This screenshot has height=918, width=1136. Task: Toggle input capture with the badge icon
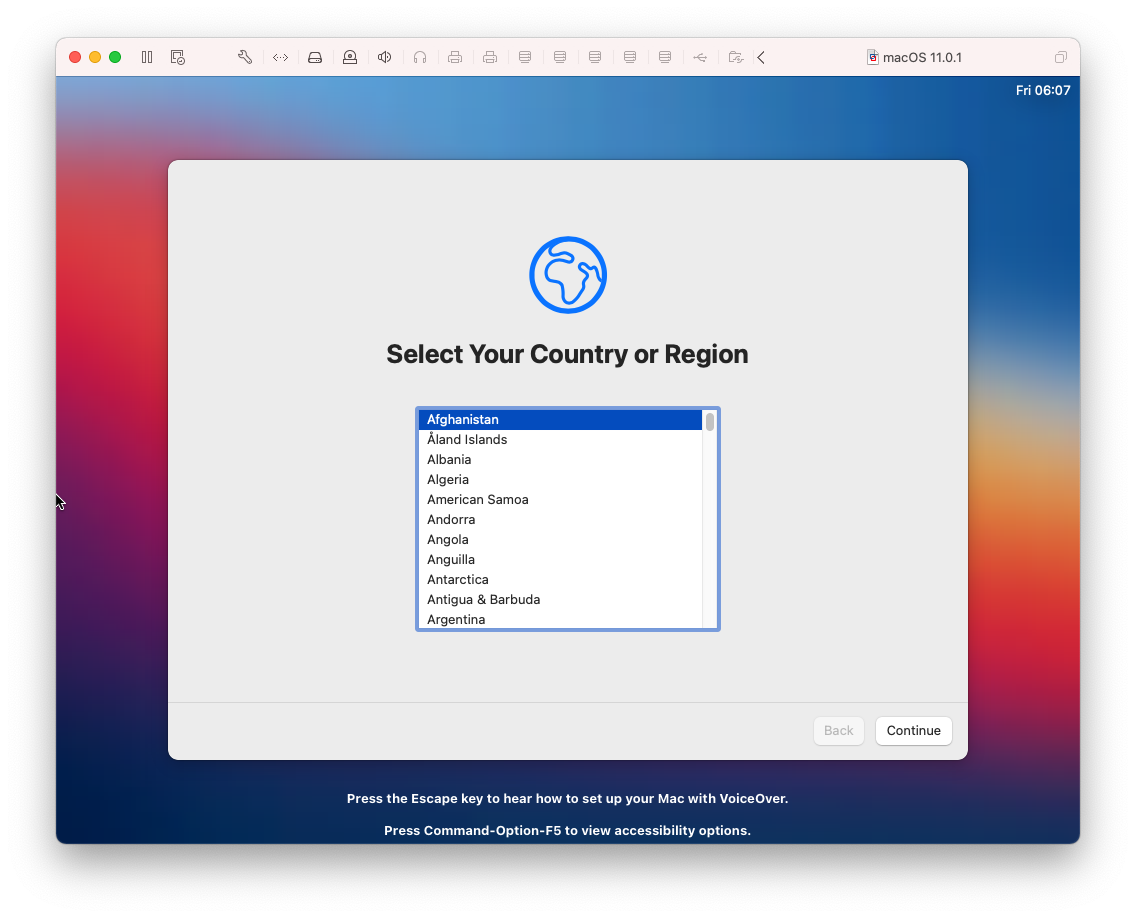coord(349,57)
